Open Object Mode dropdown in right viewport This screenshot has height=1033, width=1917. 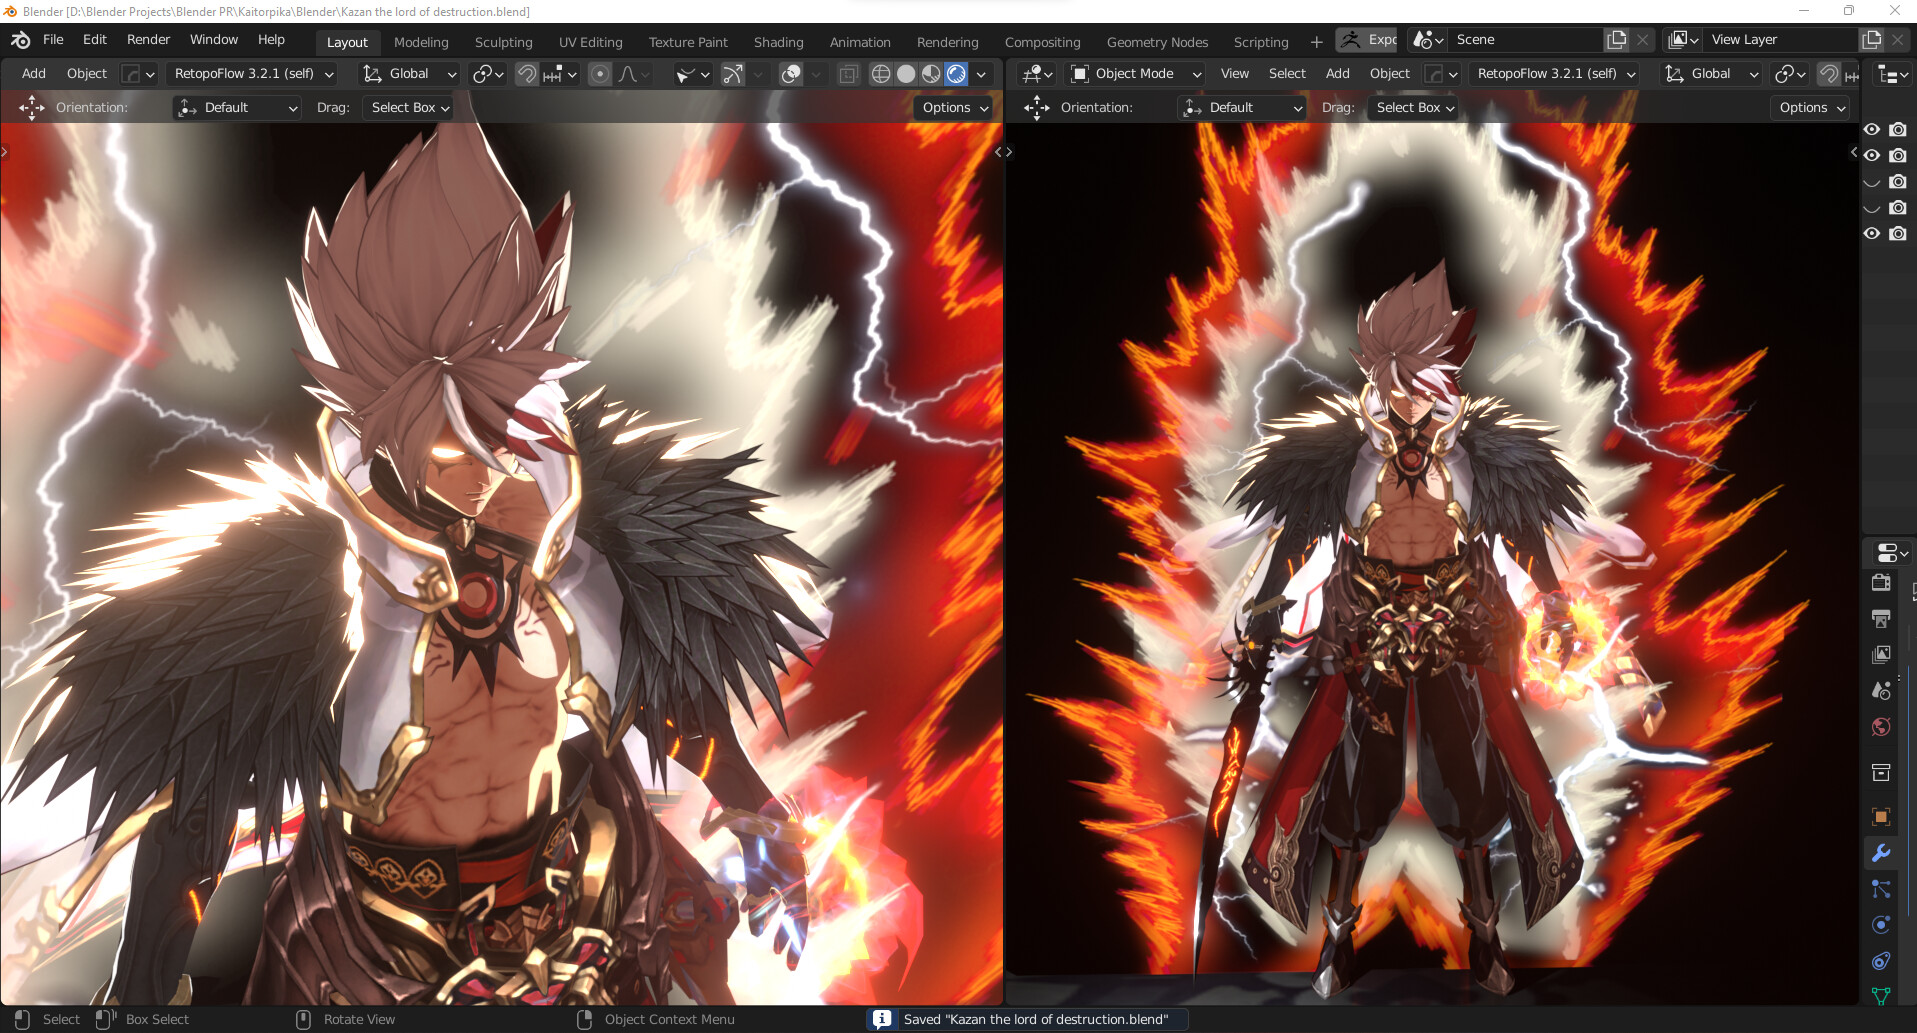pyautogui.click(x=1134, y=74)
